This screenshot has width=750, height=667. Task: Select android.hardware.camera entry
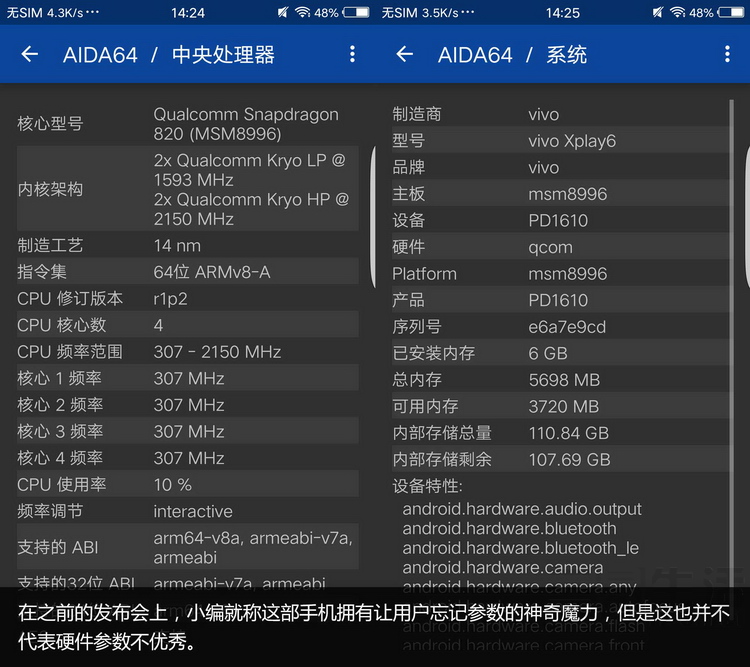(503, 567)
